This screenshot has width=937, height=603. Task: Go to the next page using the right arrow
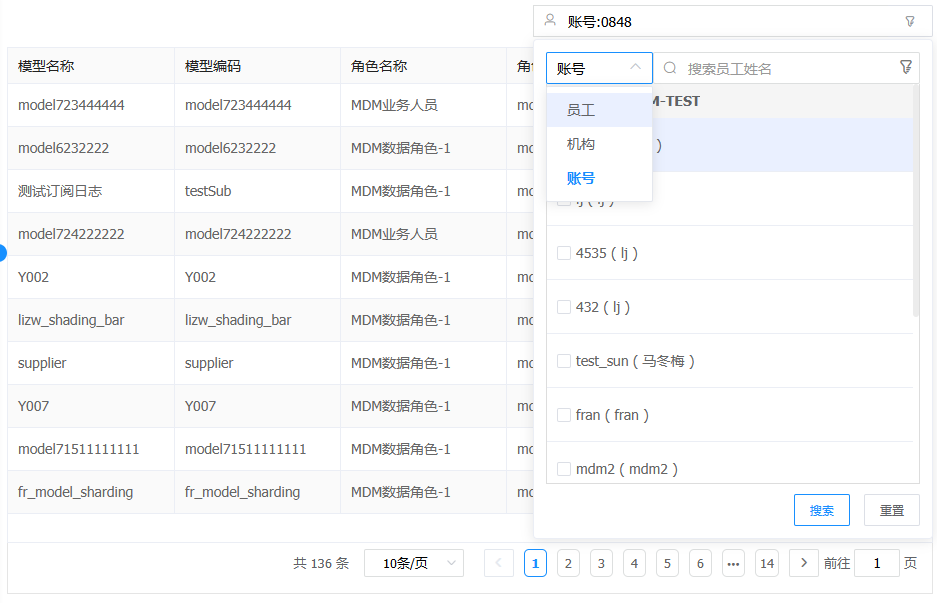point(803,563)
